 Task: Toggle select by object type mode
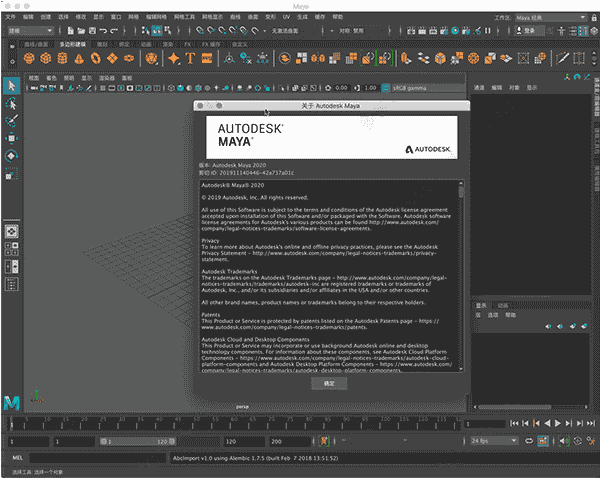[157, 31]
